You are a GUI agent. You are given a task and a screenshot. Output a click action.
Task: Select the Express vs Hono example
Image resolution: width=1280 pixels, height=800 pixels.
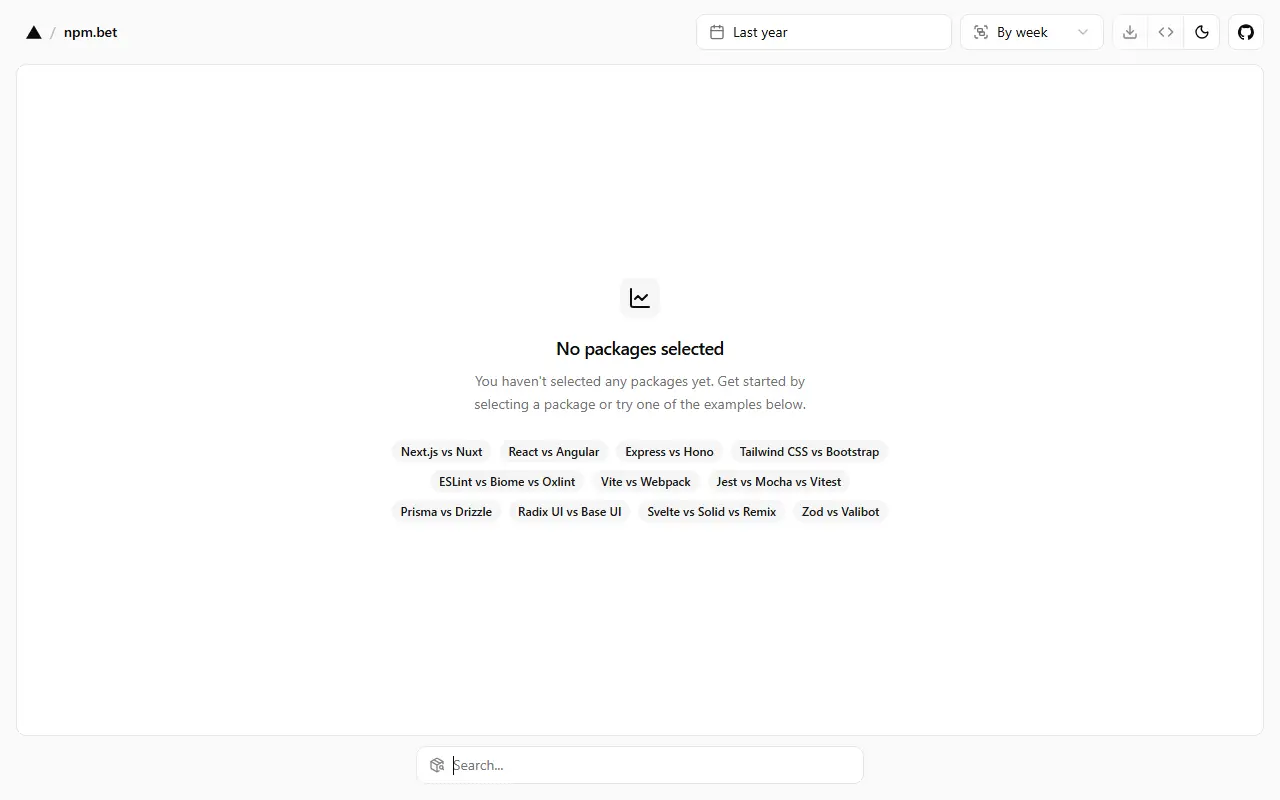pos(670,452)
